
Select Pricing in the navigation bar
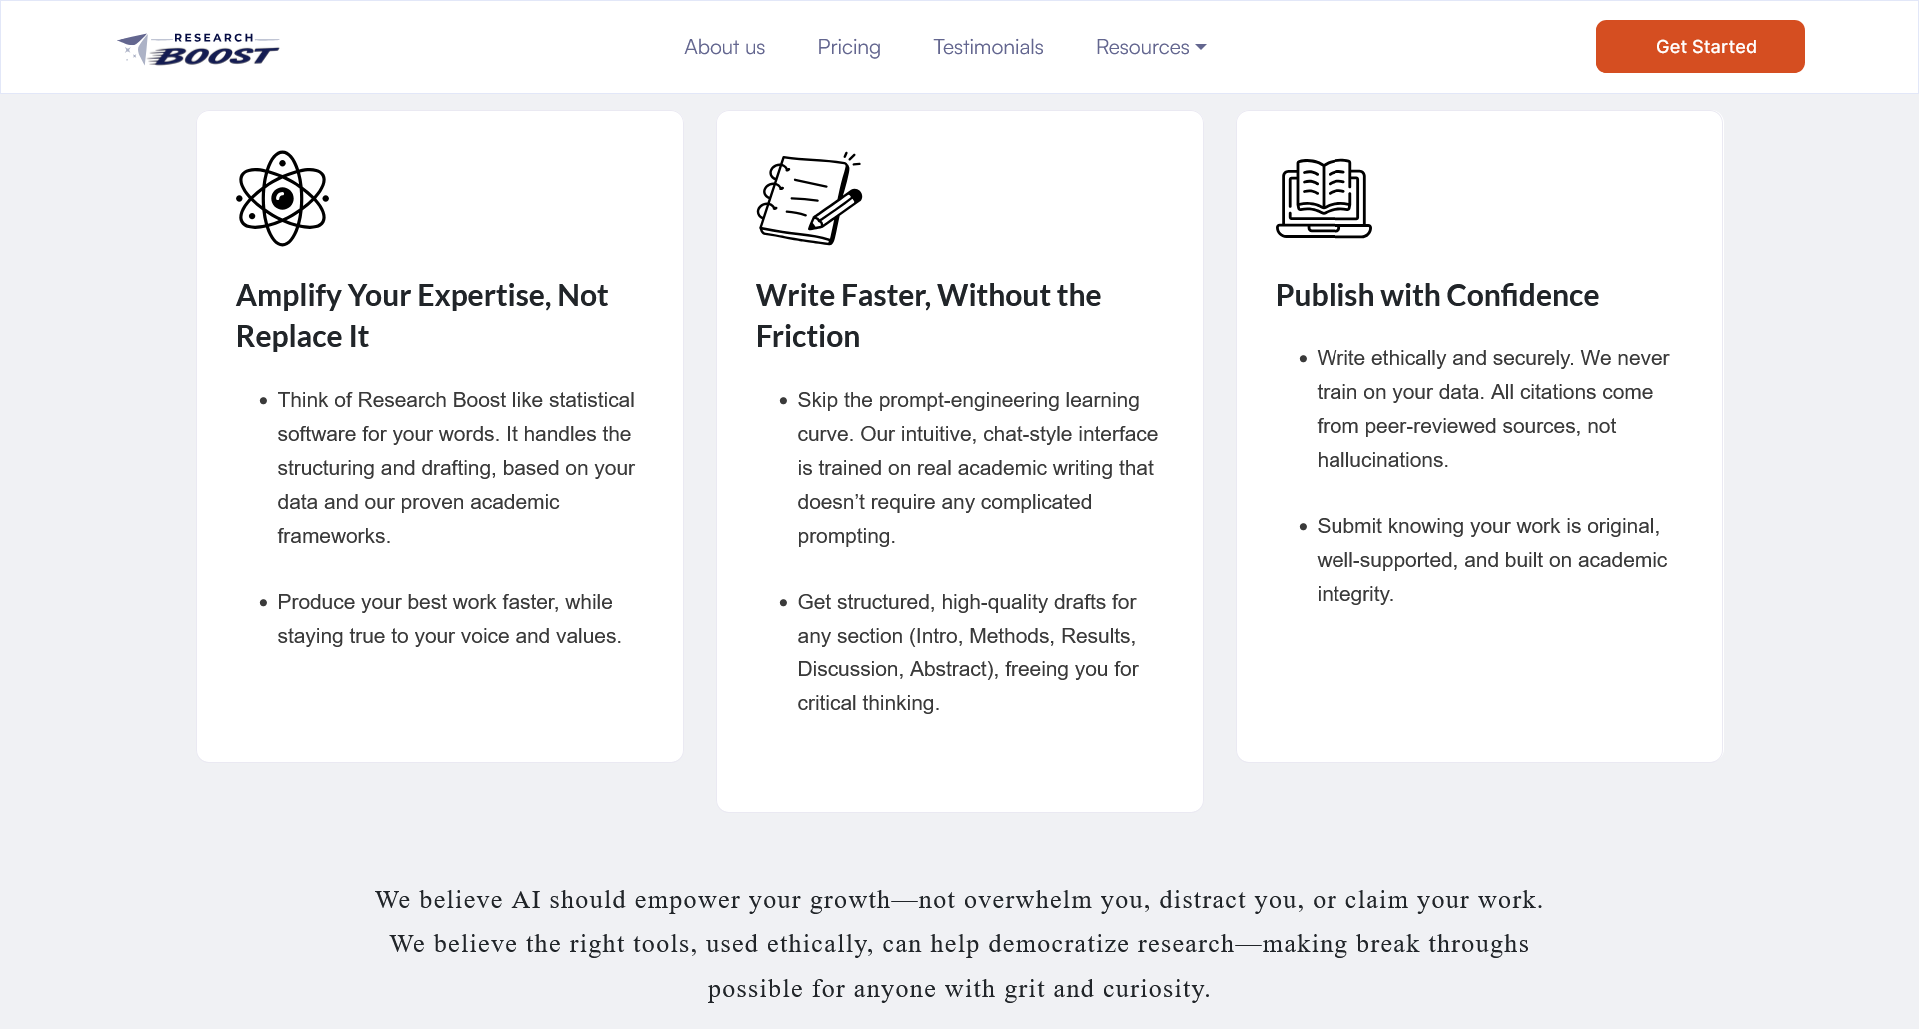click(848, 47)
